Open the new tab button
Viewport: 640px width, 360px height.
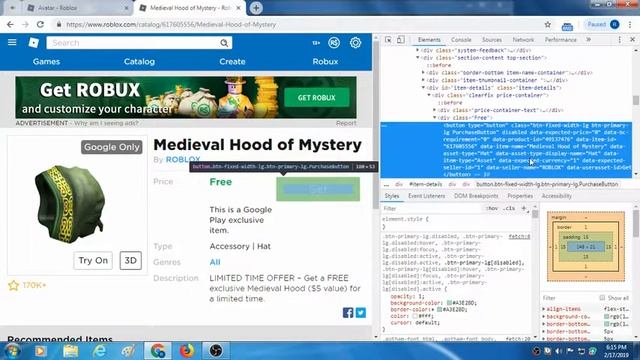(256, 8)
